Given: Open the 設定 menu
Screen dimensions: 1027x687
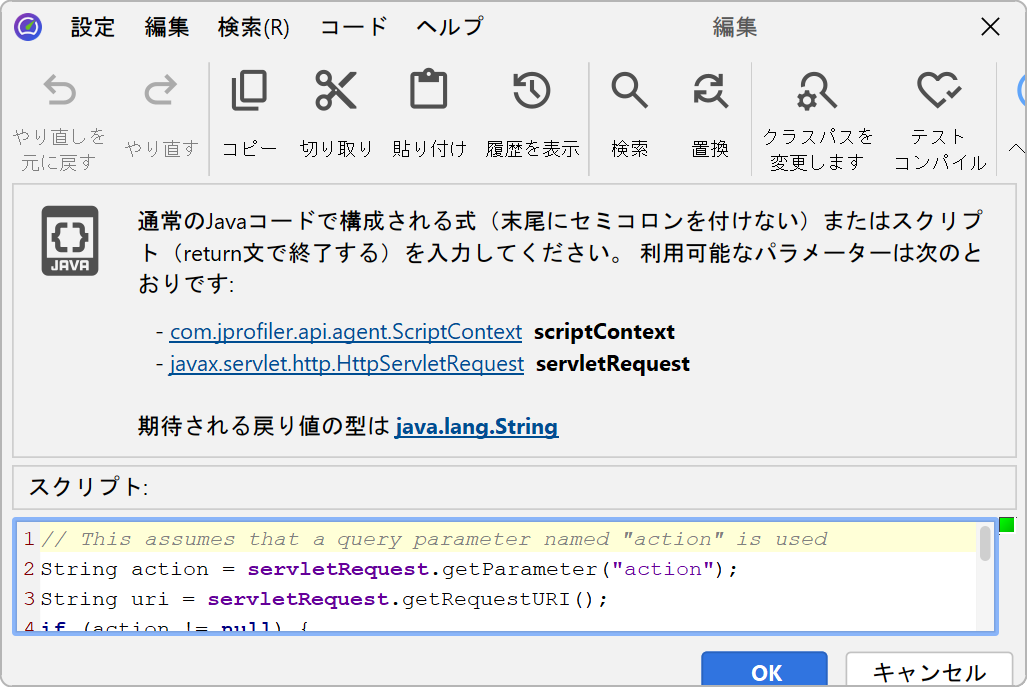Looking at the screenshot, I should [x=93, y=27].
